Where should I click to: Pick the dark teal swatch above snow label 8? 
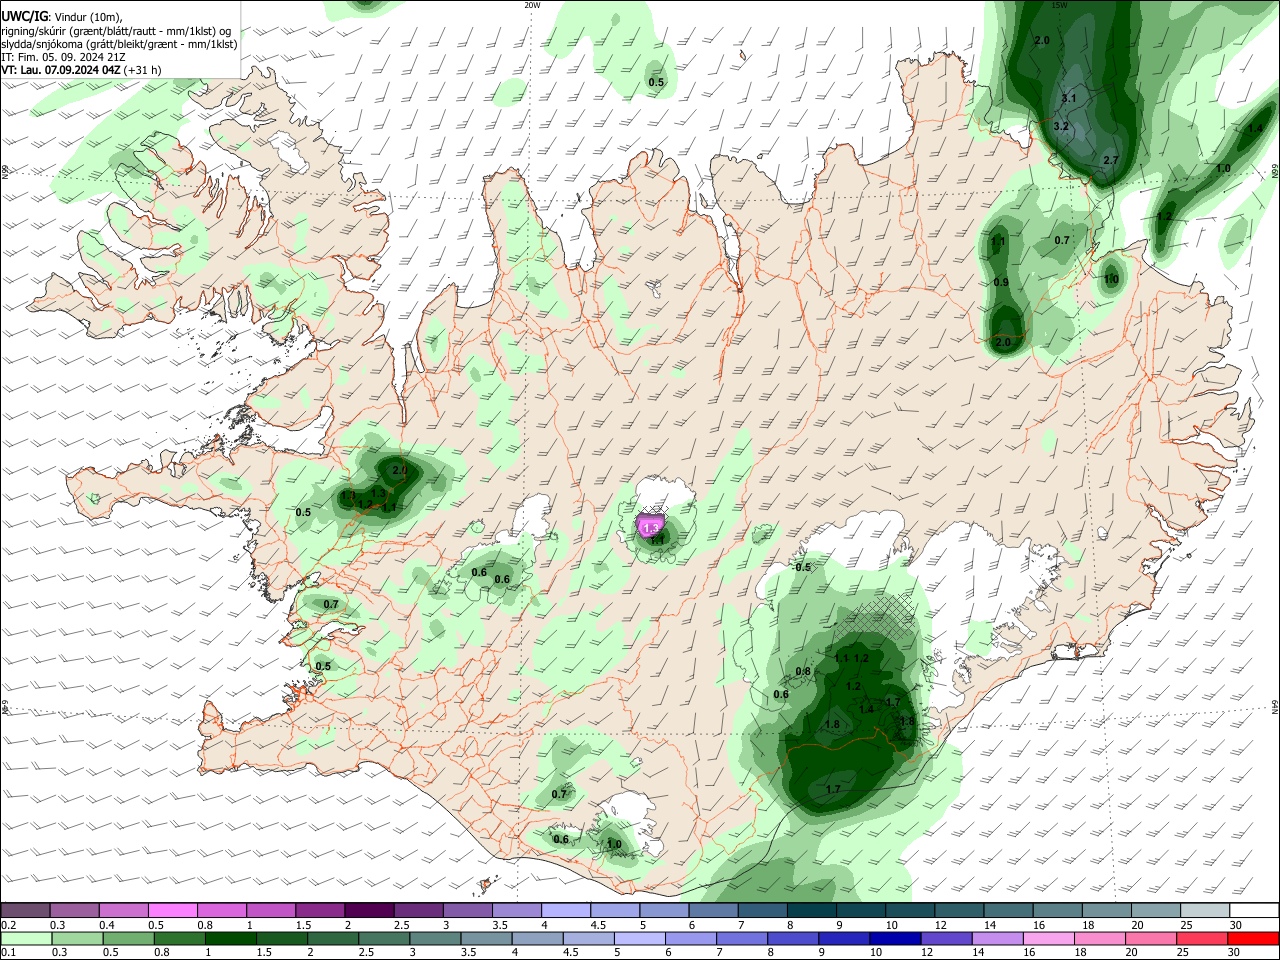point(810,910)
